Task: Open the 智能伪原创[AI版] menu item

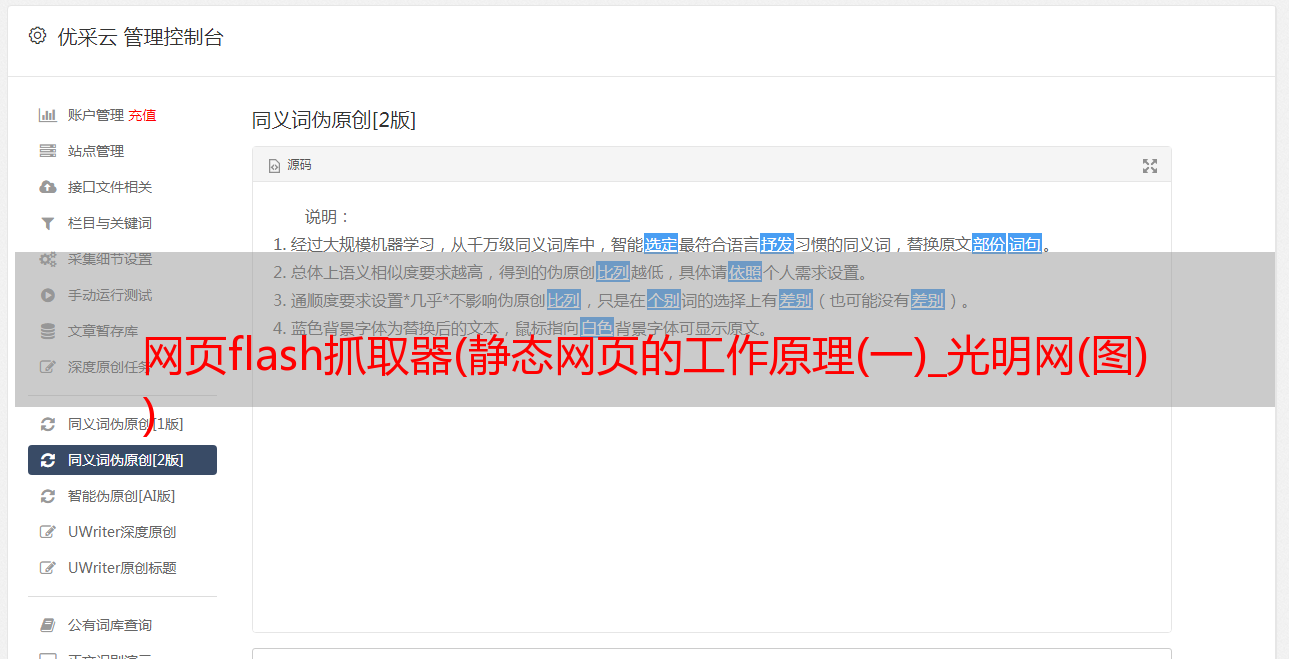Action: click(x=122, y=496)
